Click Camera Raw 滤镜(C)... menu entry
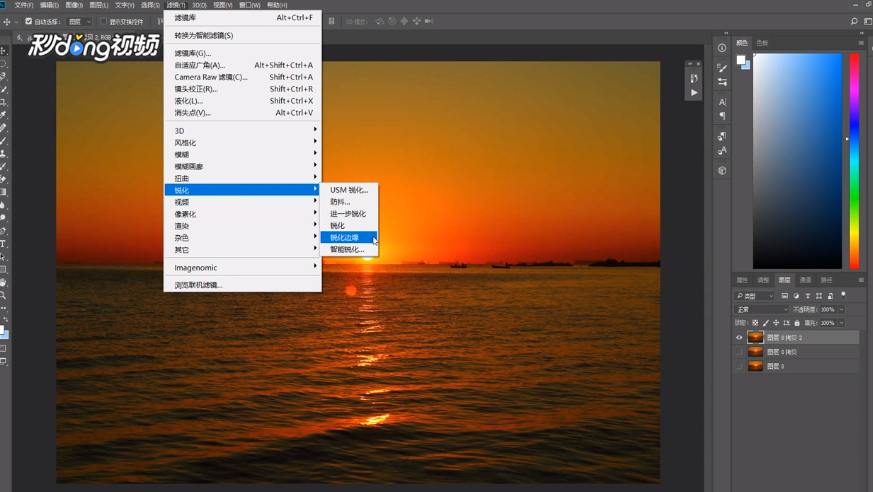 (x=243, y=77)
